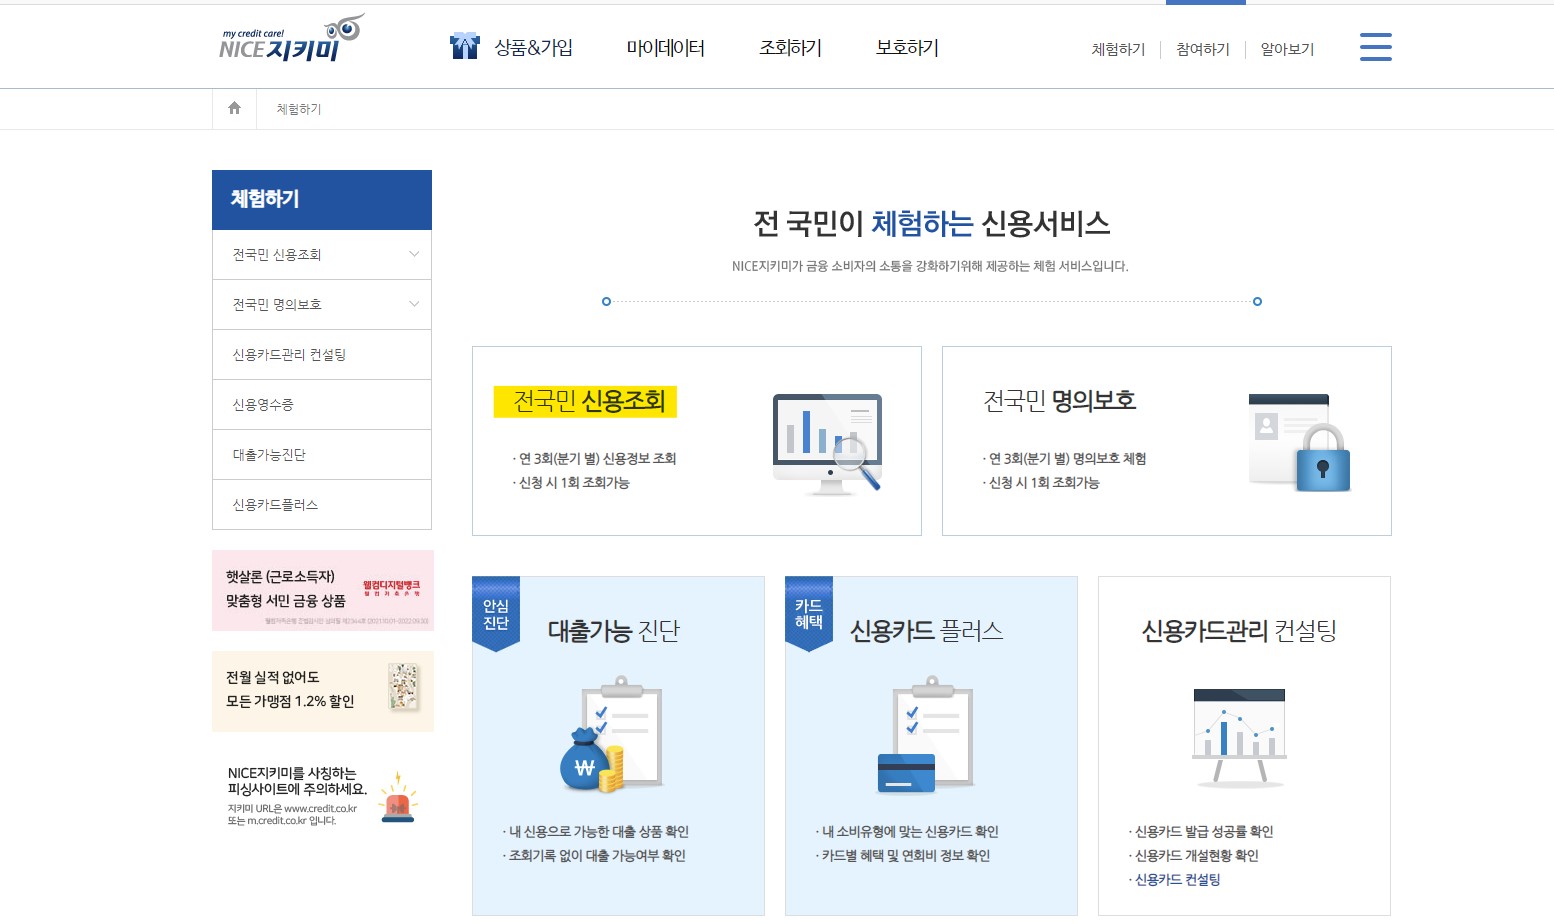Image resolution: width=1554 pixels, height=924 pixels.
Task: Click the siren icon in phishing warning banner
Action: (398, 797)
